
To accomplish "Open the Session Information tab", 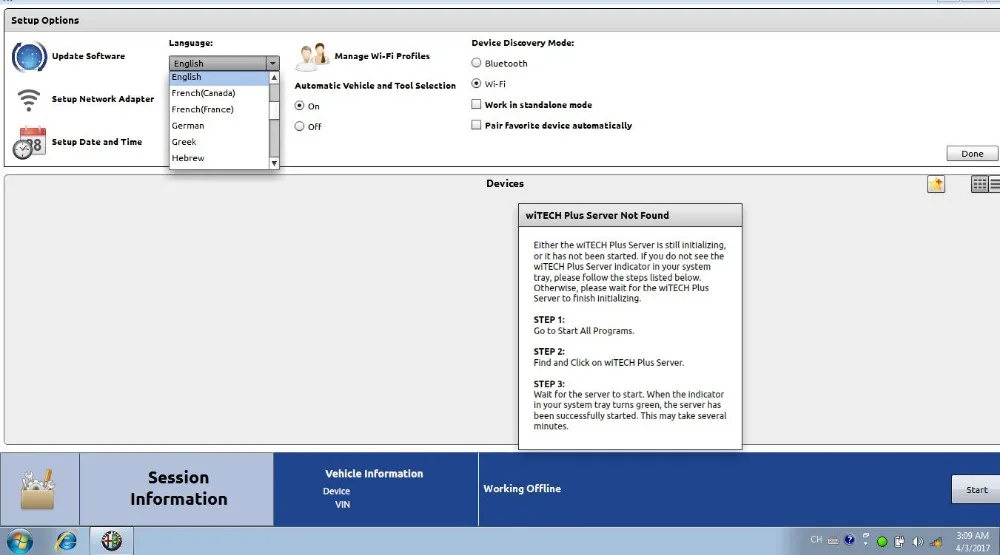I will point(178,489).
